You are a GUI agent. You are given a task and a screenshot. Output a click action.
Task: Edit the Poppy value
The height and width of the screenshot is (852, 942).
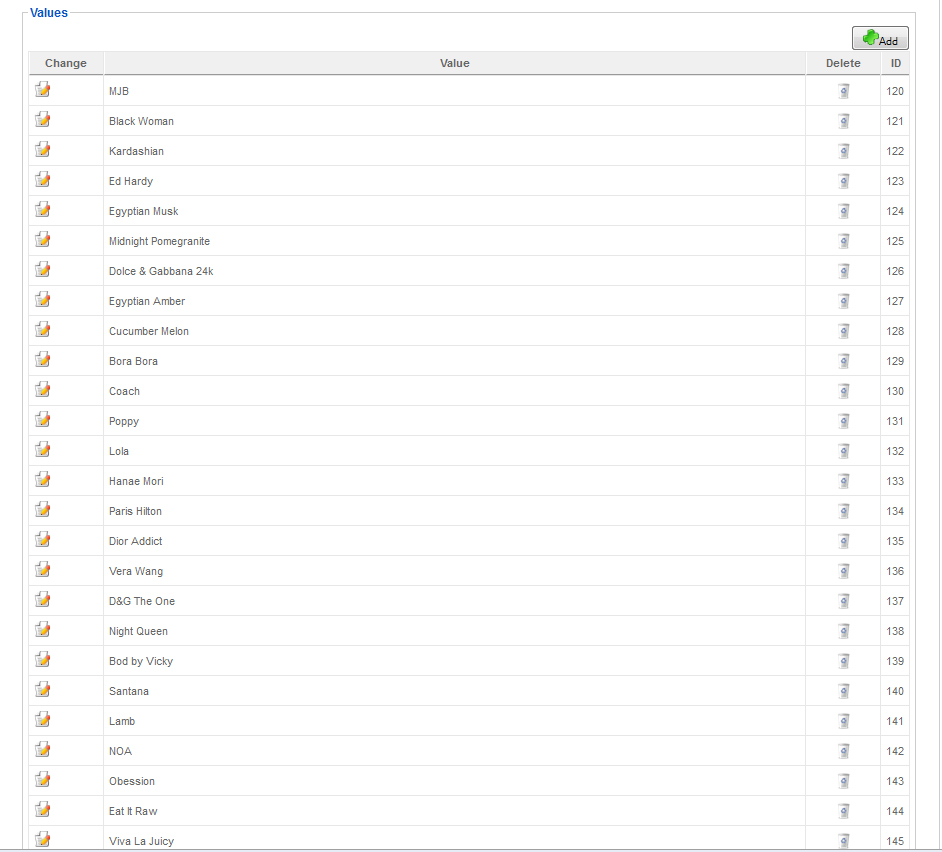(x=43, y=420)
